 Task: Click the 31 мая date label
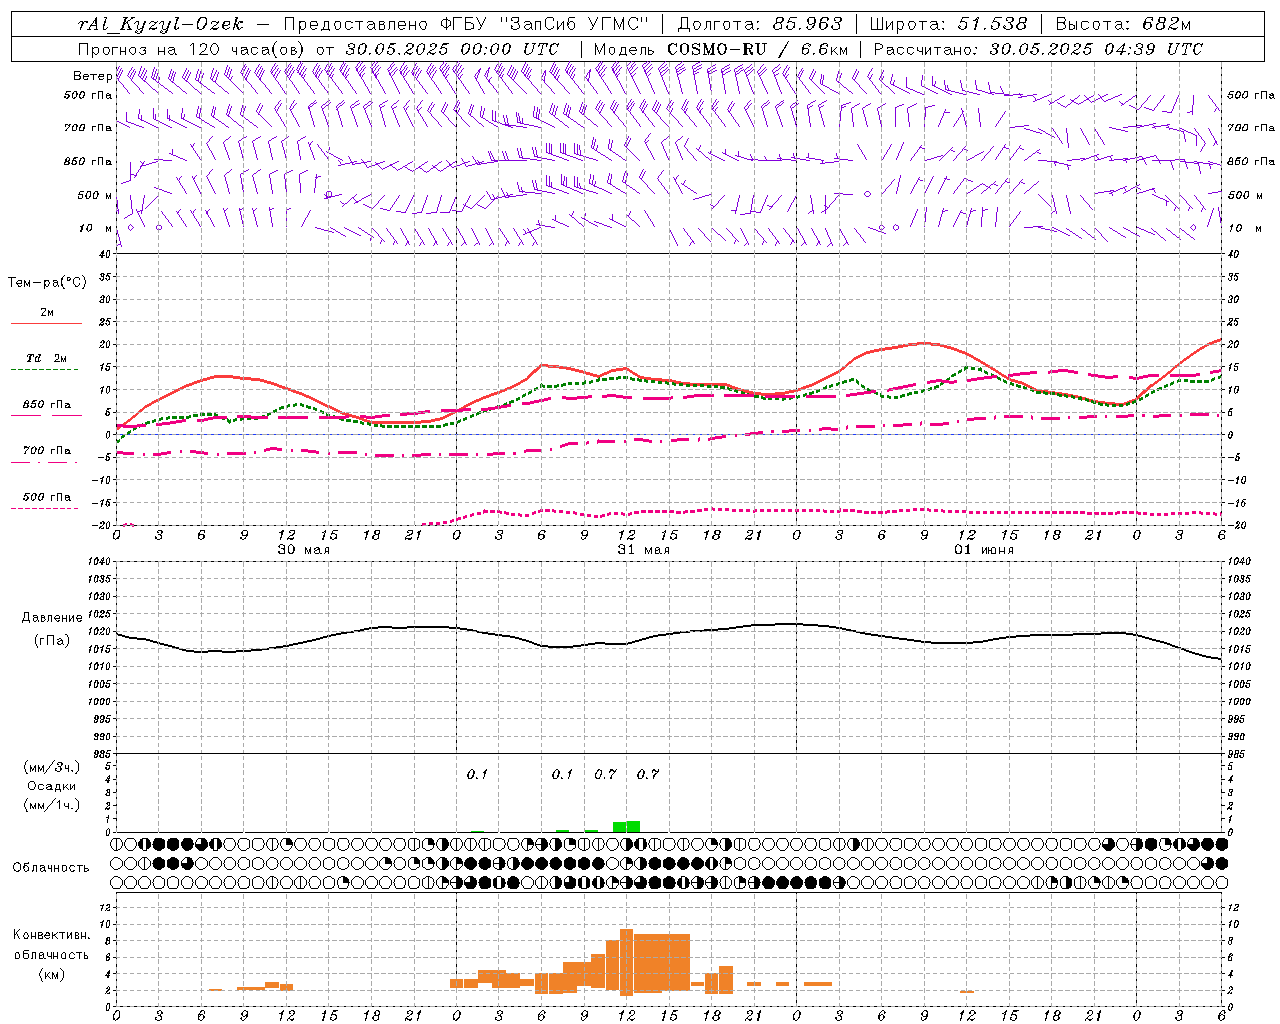click(x=644, y=550)
